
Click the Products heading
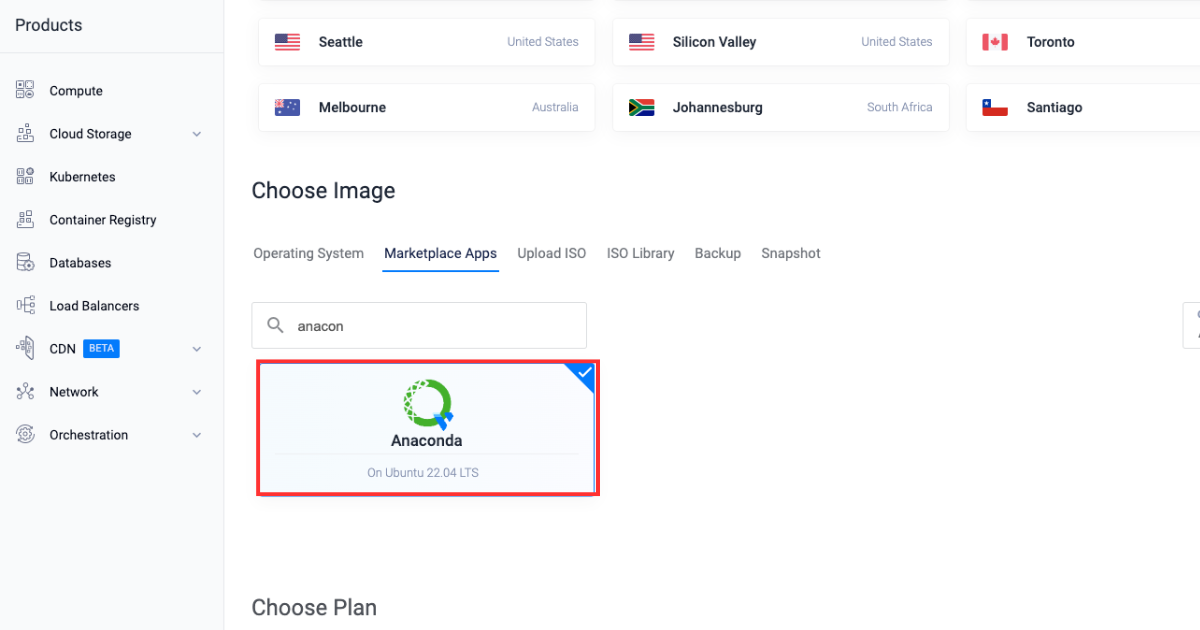pyautogui.click(x=49, y=25)
